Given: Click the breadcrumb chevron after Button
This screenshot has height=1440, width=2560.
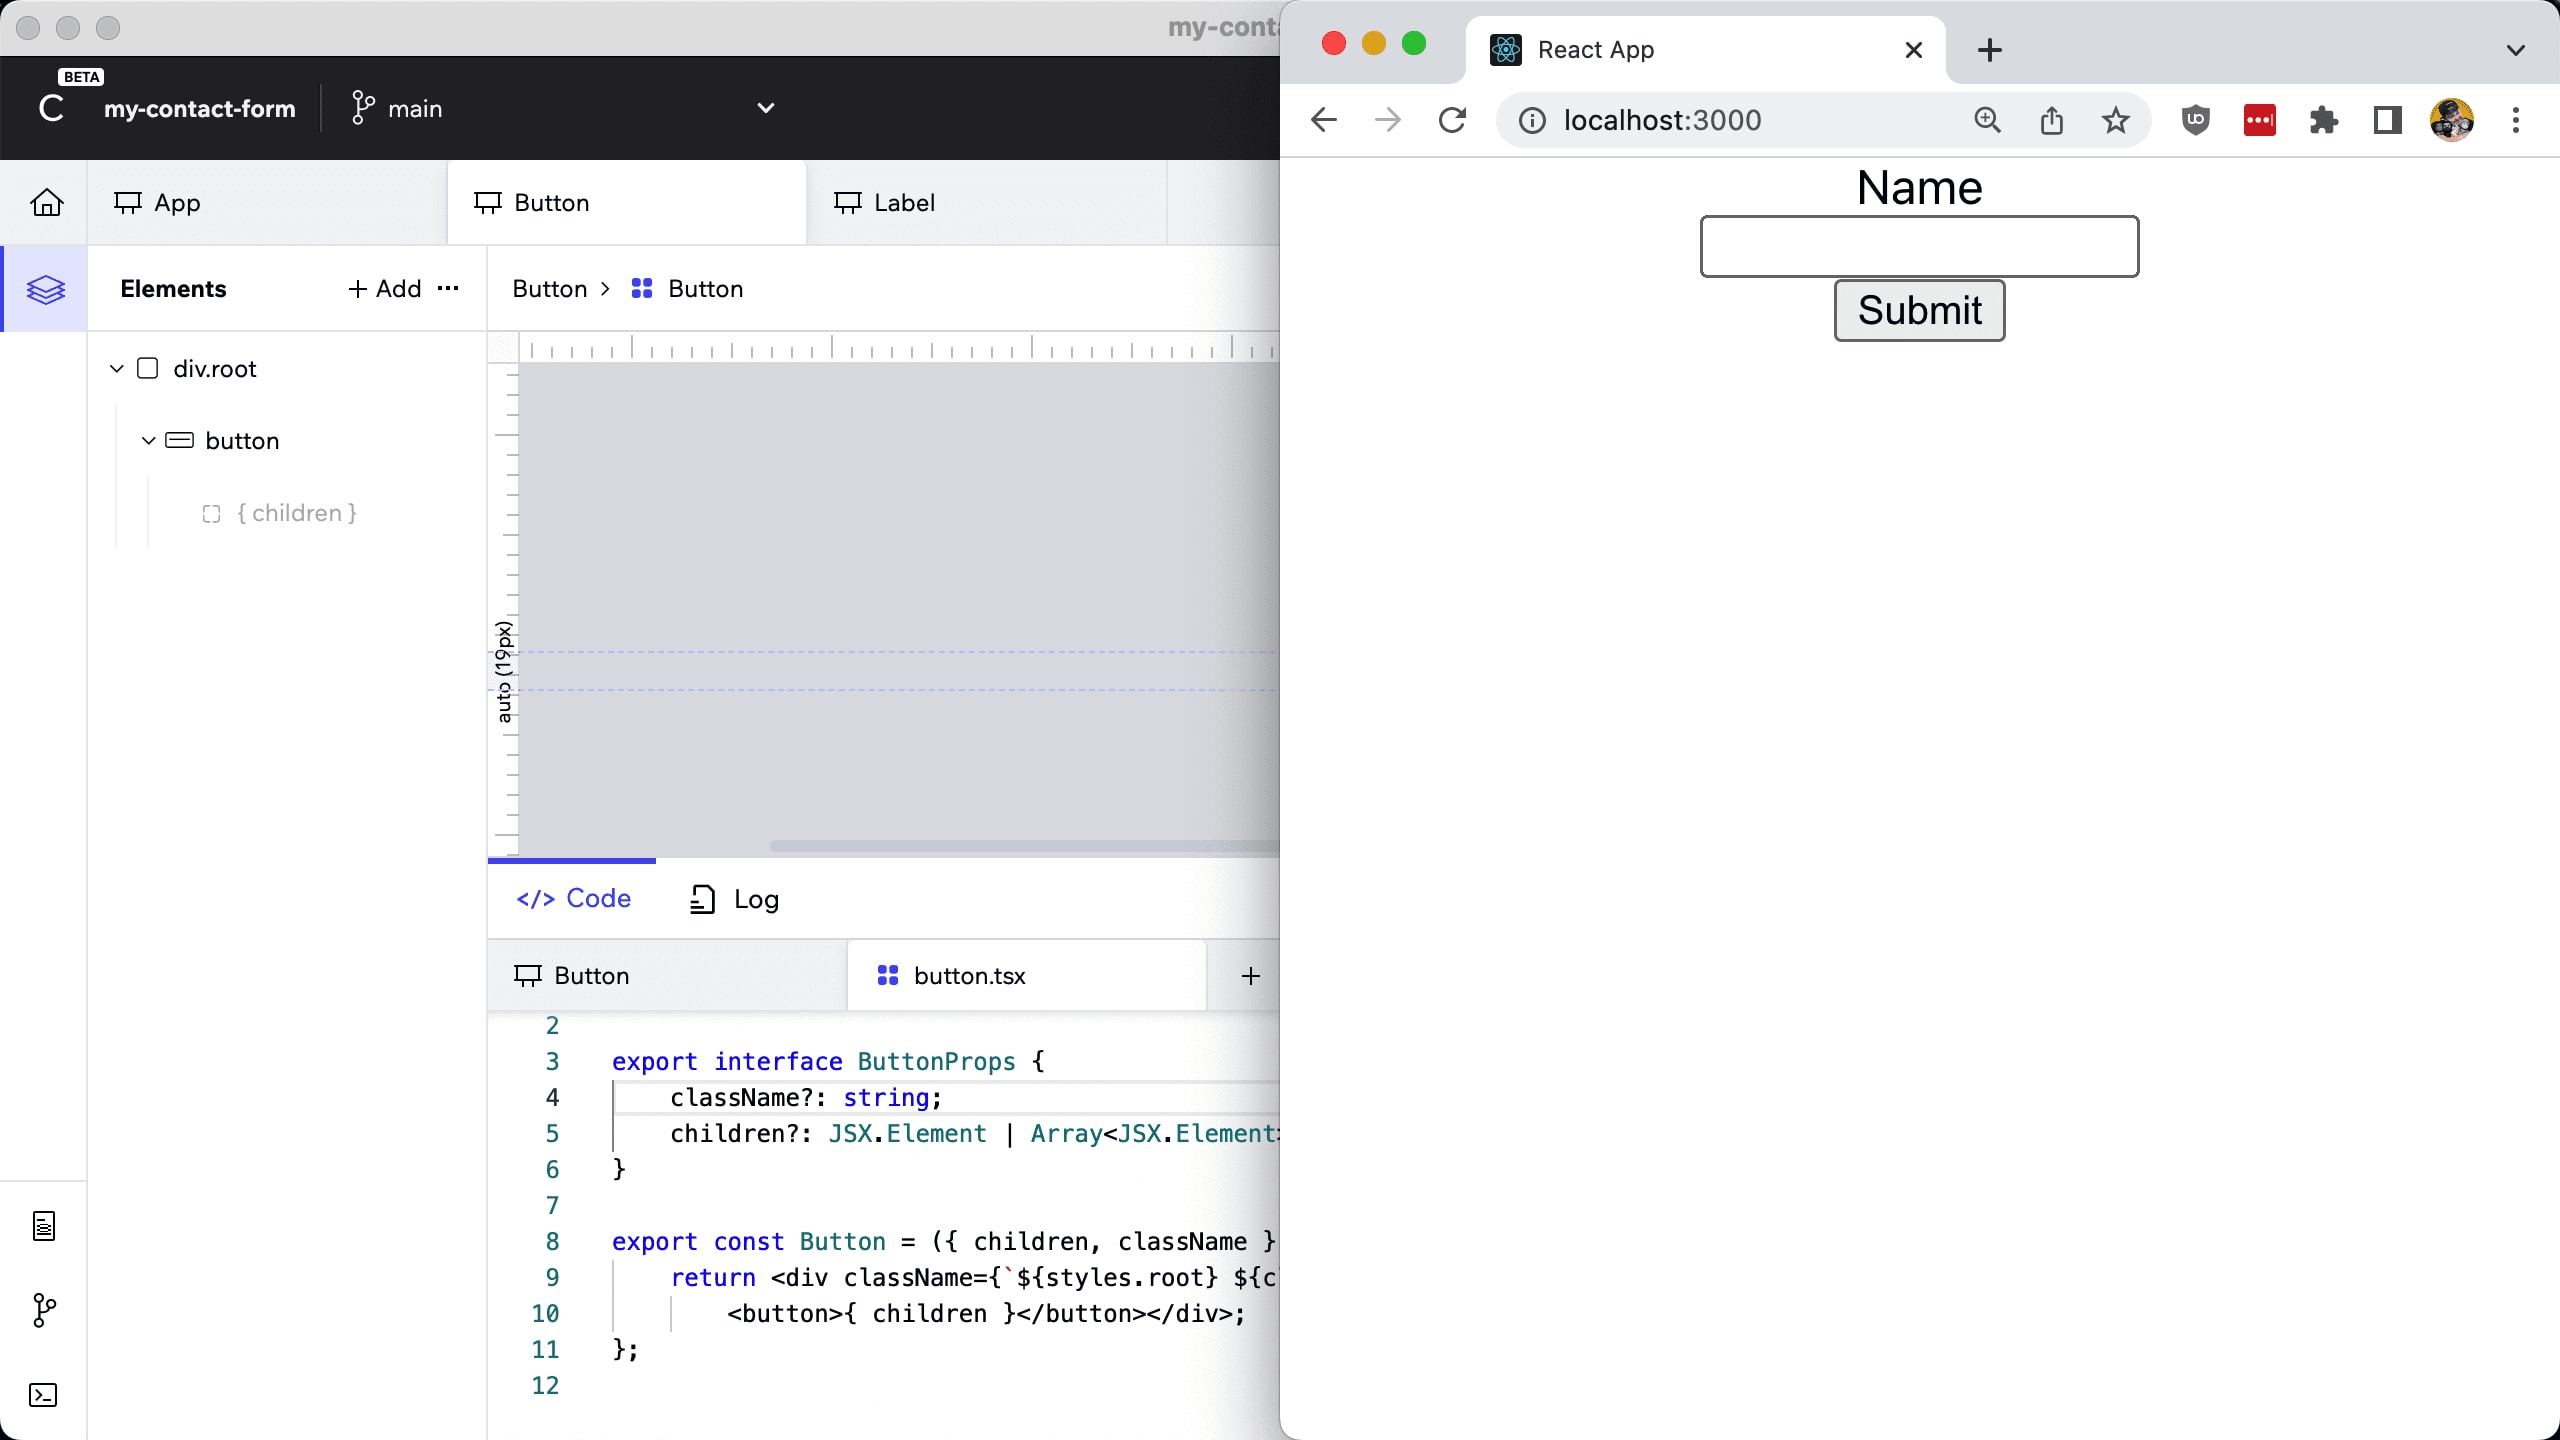Looking at the screenshot, I should tap(605, 289).
